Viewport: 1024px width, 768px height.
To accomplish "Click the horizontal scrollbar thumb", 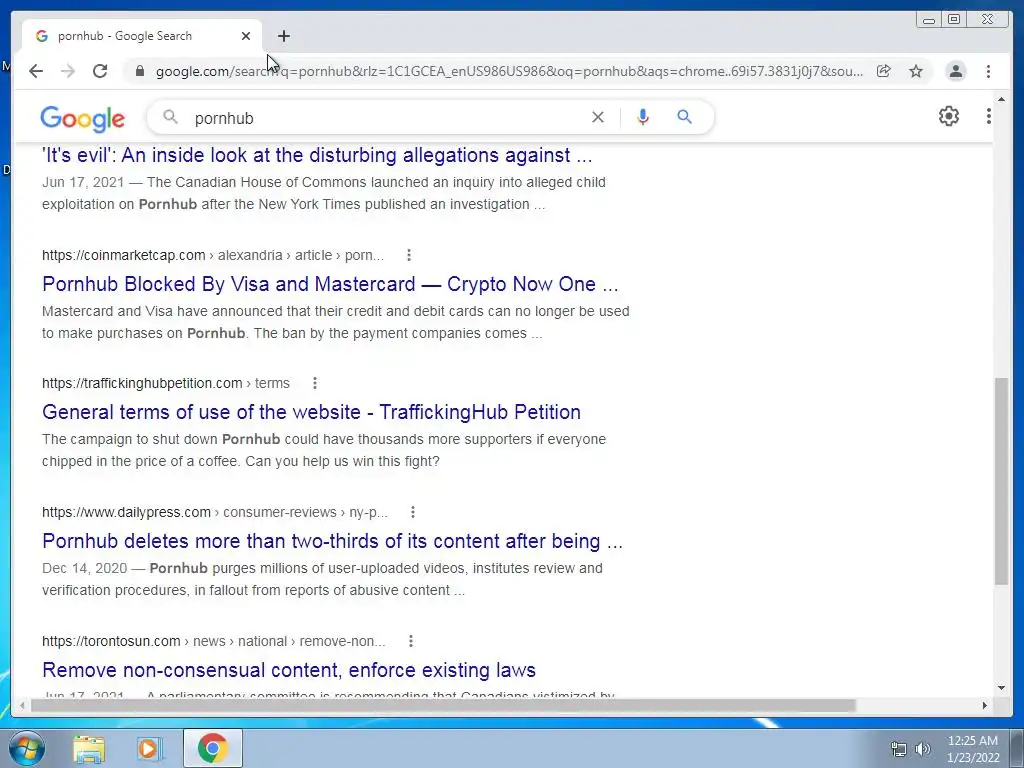I will [443, 705].
